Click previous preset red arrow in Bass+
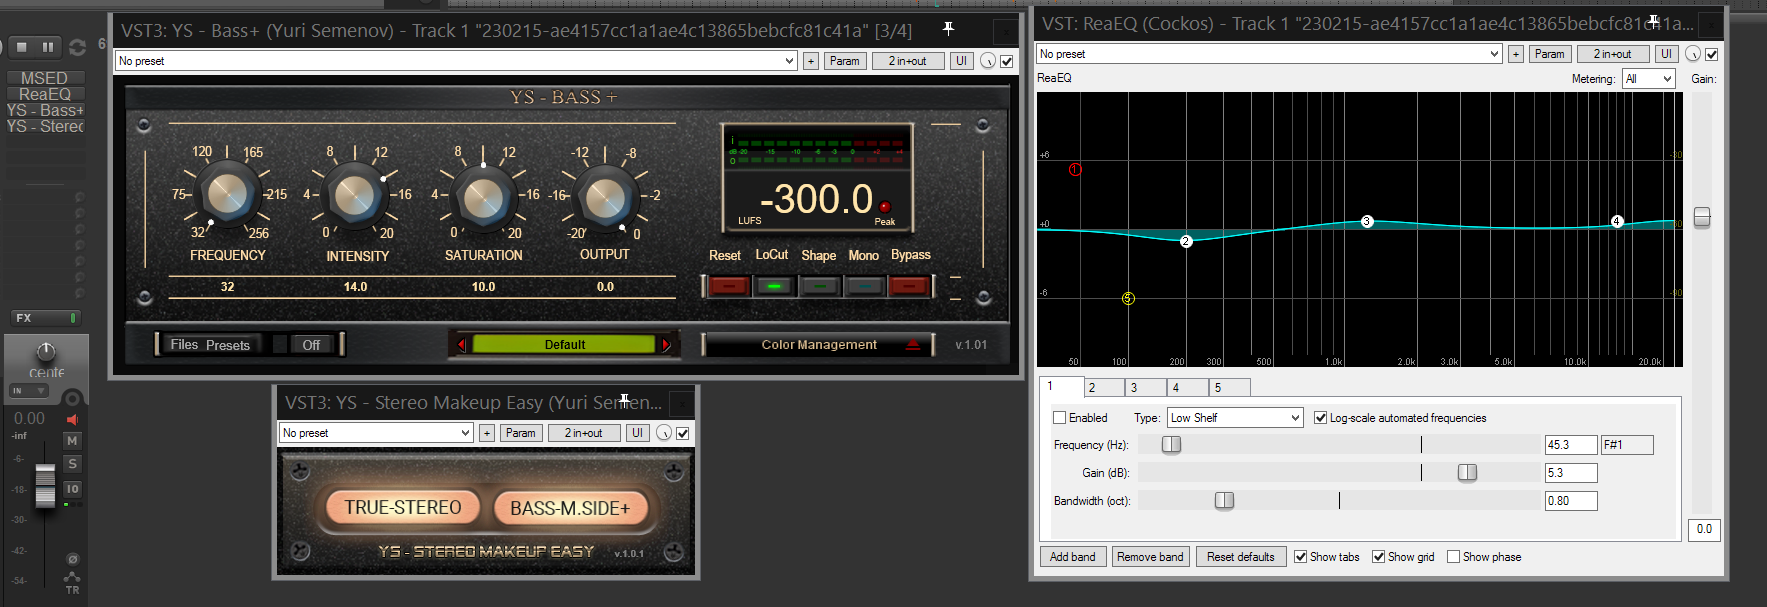 click(x=461, y=345)
